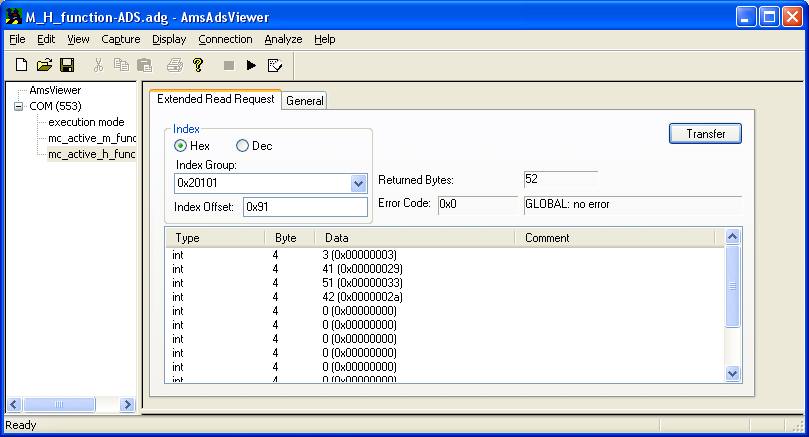The height and width of the screenshot is (437, 809).
Task: Click the Copy icon in toolbar
Action: [121, 65]
